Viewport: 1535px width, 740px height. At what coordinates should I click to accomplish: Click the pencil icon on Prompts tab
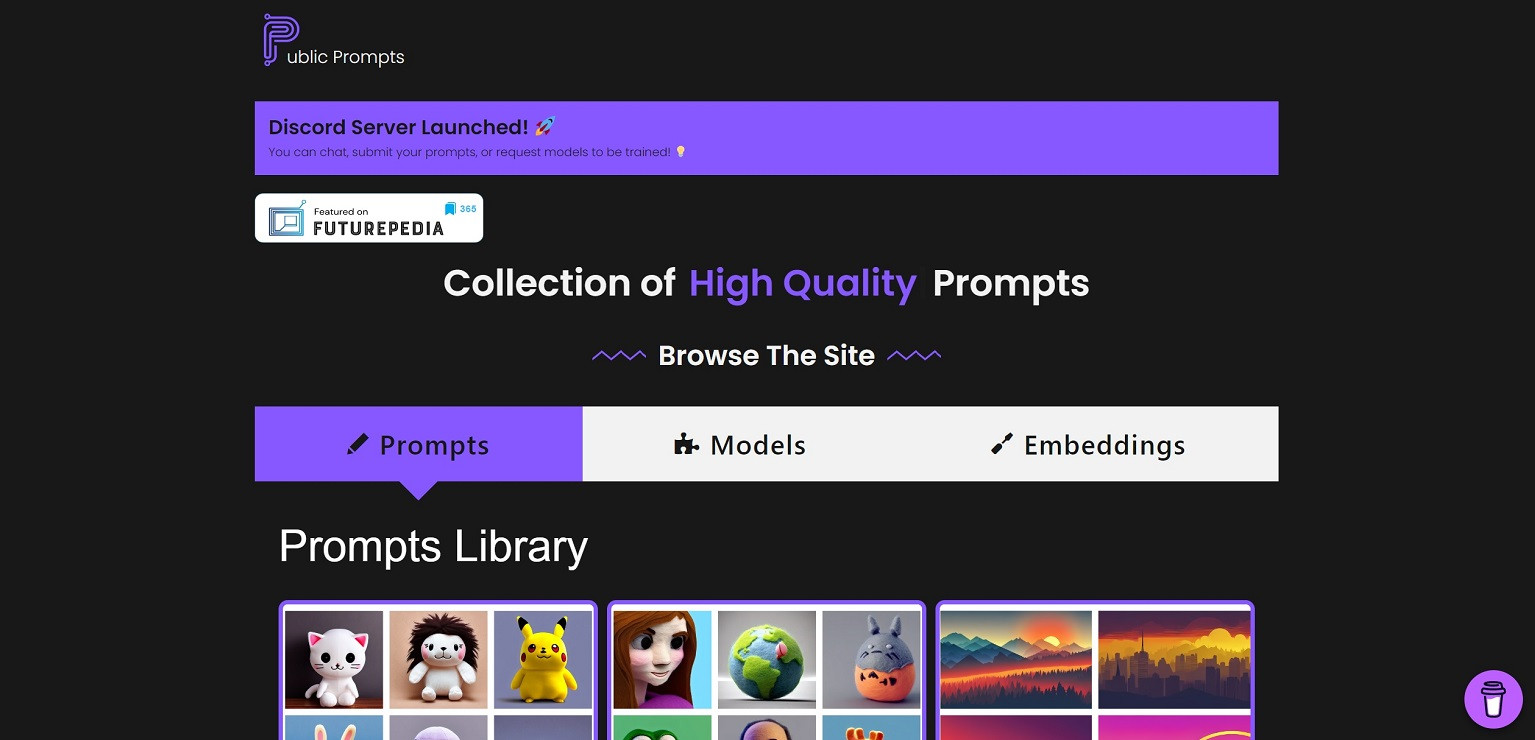click(x=357, y=444)
